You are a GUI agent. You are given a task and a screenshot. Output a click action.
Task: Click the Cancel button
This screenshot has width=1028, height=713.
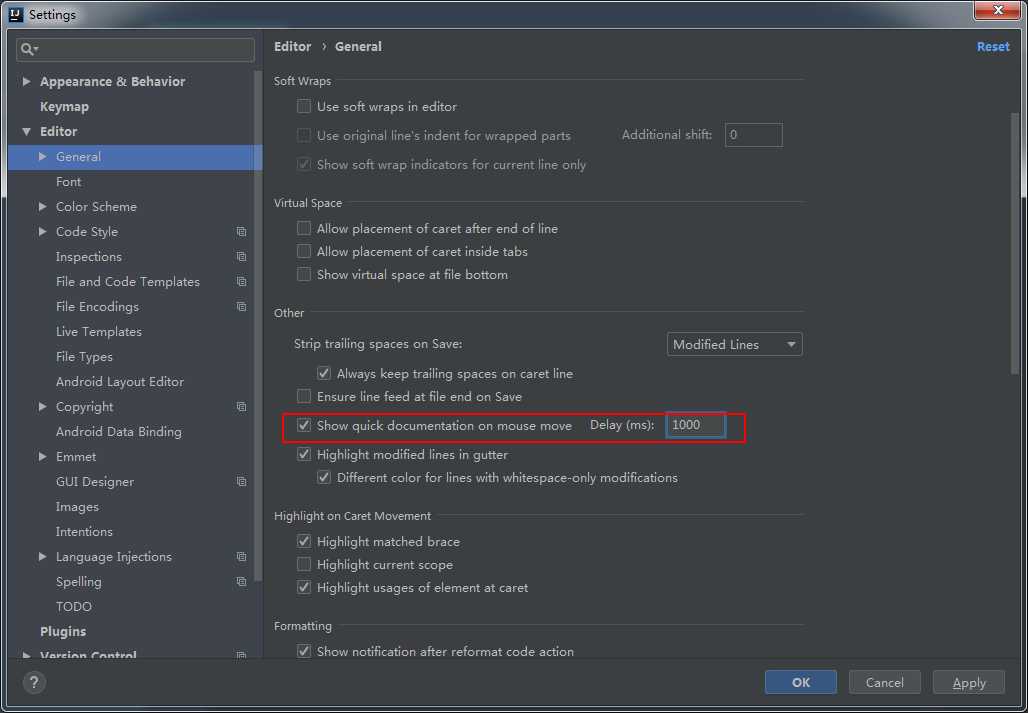click(884, 682)
